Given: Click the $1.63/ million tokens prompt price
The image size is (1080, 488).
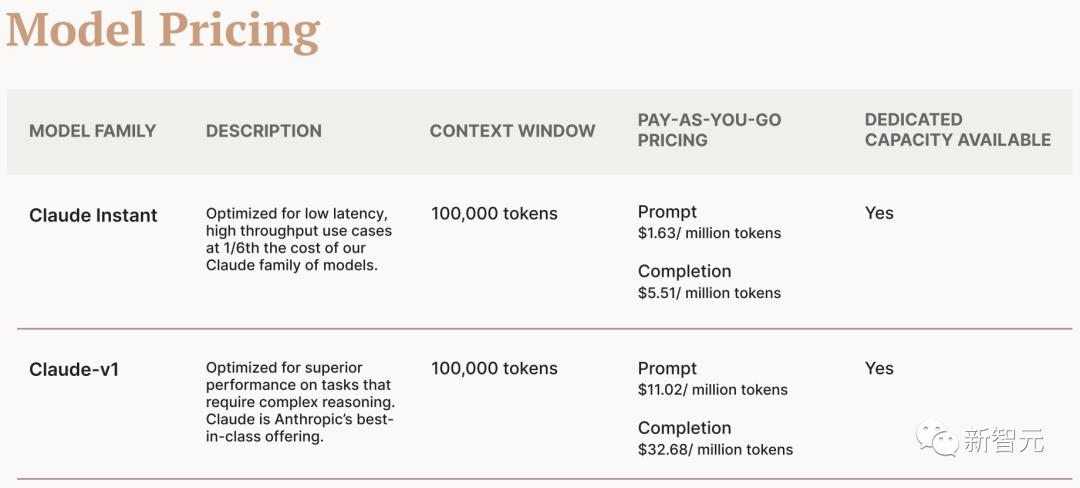Looking at the screenshot, I should 709,233.
